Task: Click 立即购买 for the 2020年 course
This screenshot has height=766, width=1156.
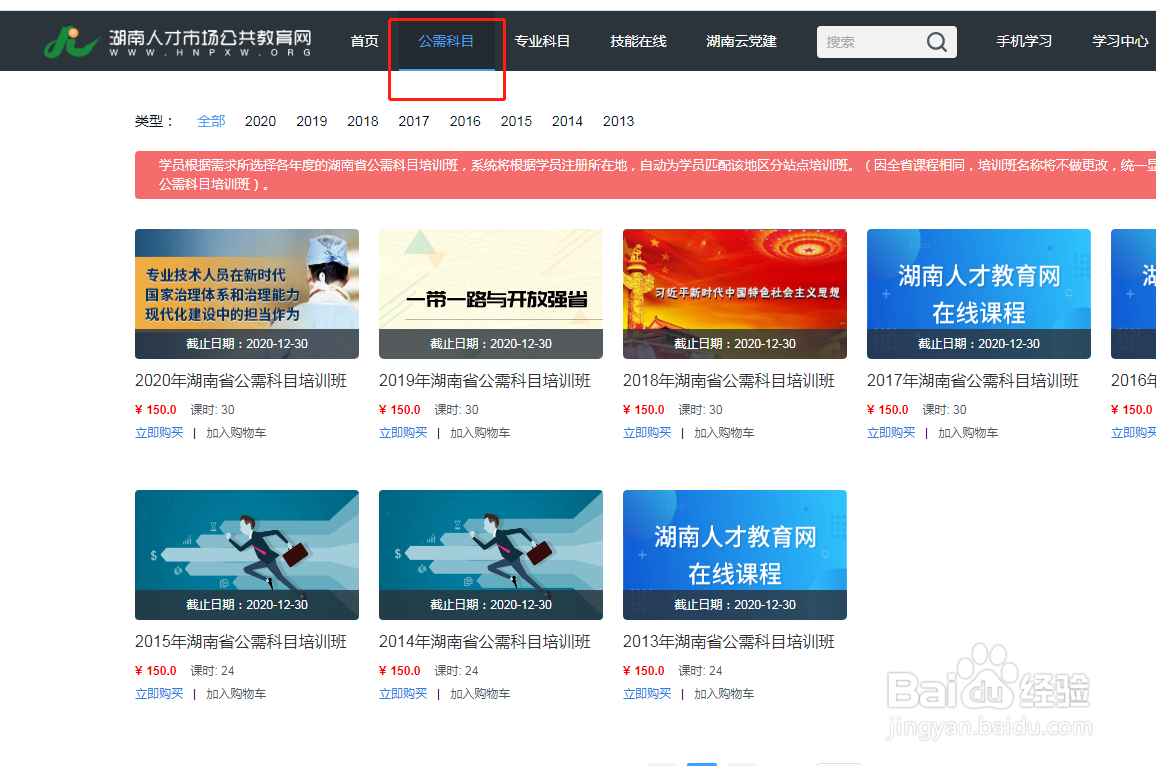Action: pyautogui.click(x=159, y=433)
